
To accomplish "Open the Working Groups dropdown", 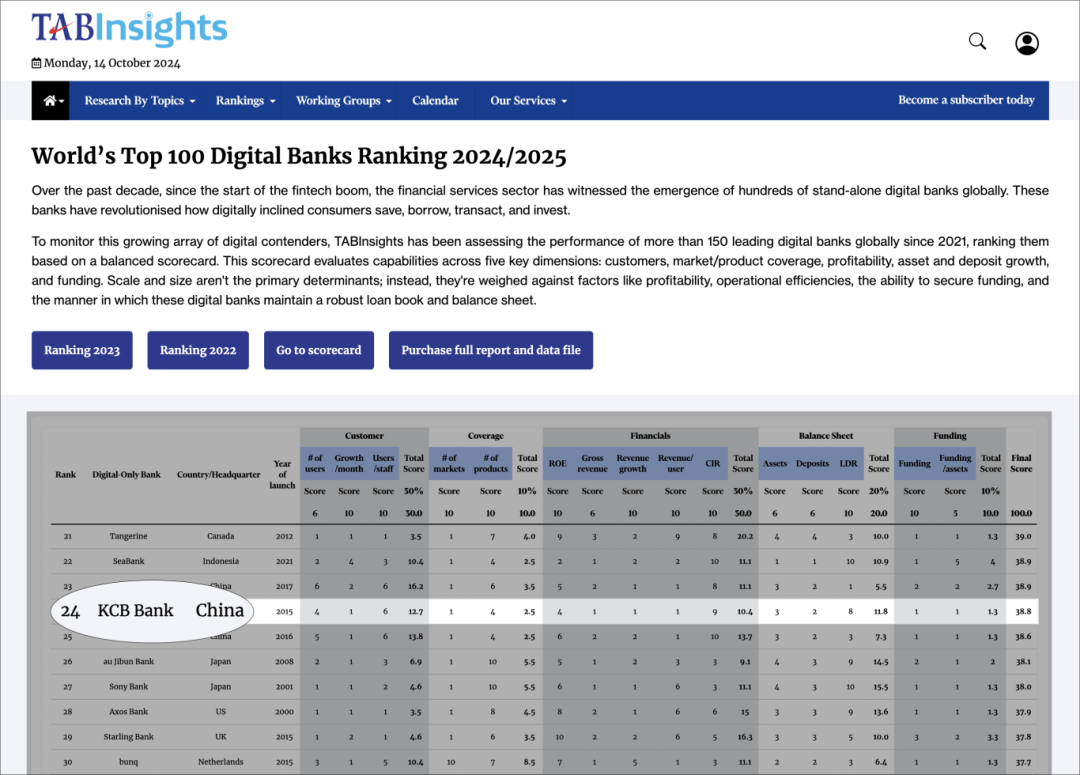I will click(x=344, y=101).
